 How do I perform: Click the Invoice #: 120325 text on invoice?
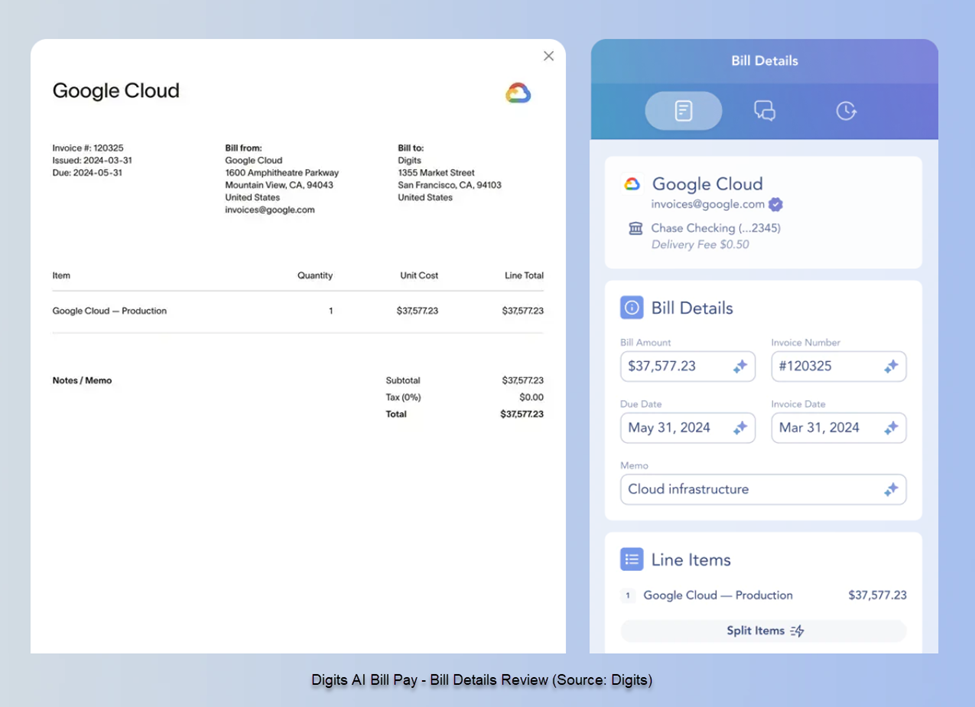88,148
